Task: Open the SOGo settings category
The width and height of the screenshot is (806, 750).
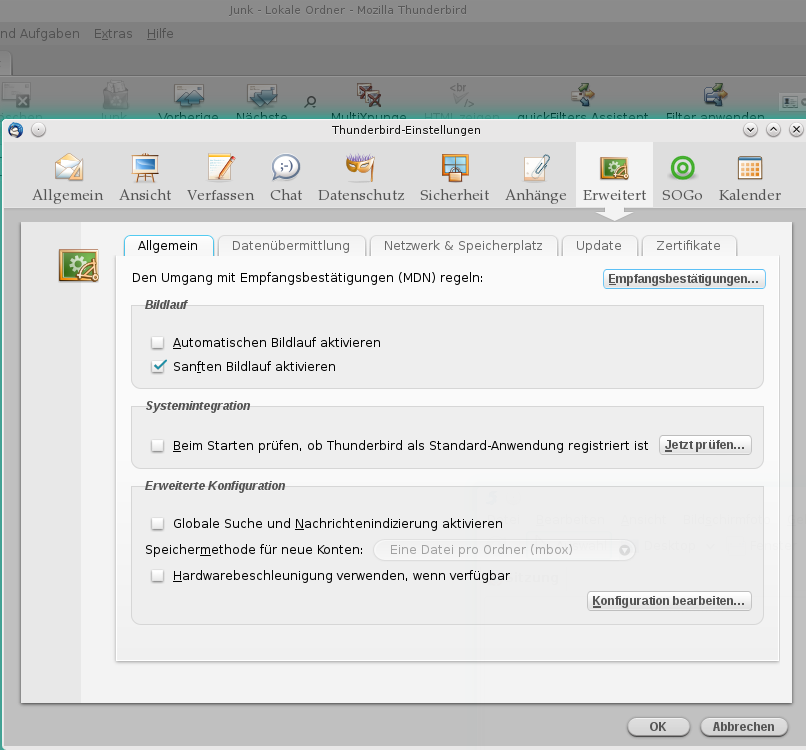Action: 682,177
